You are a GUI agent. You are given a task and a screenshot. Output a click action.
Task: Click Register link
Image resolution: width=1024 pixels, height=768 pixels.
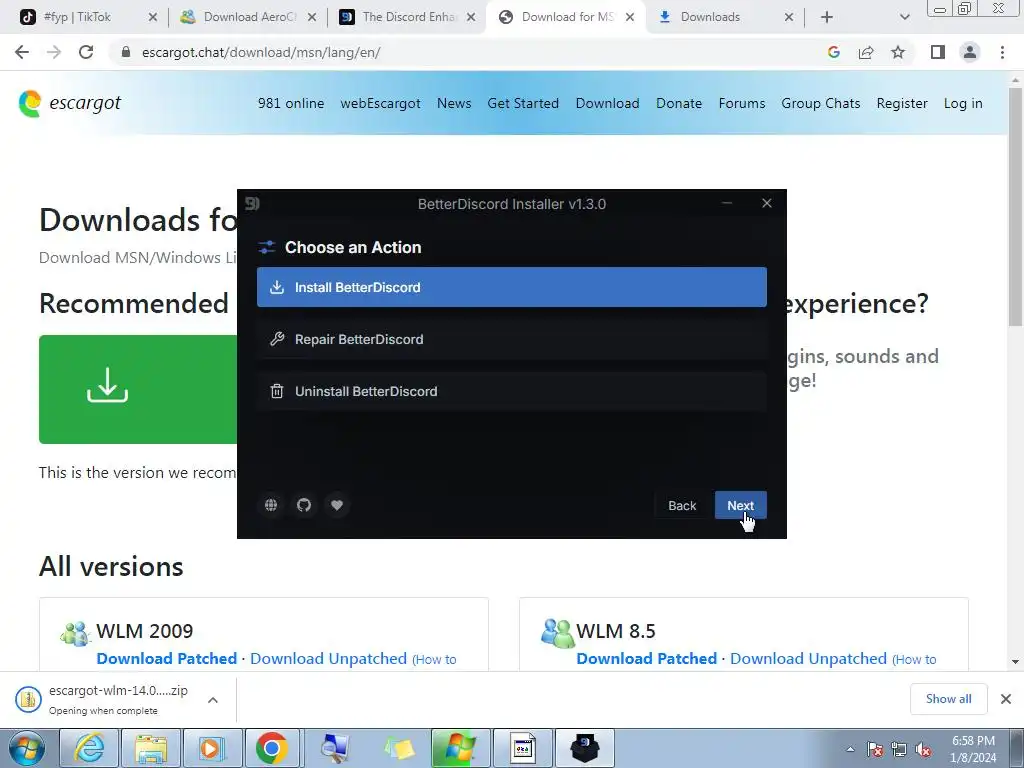(902, 103)
